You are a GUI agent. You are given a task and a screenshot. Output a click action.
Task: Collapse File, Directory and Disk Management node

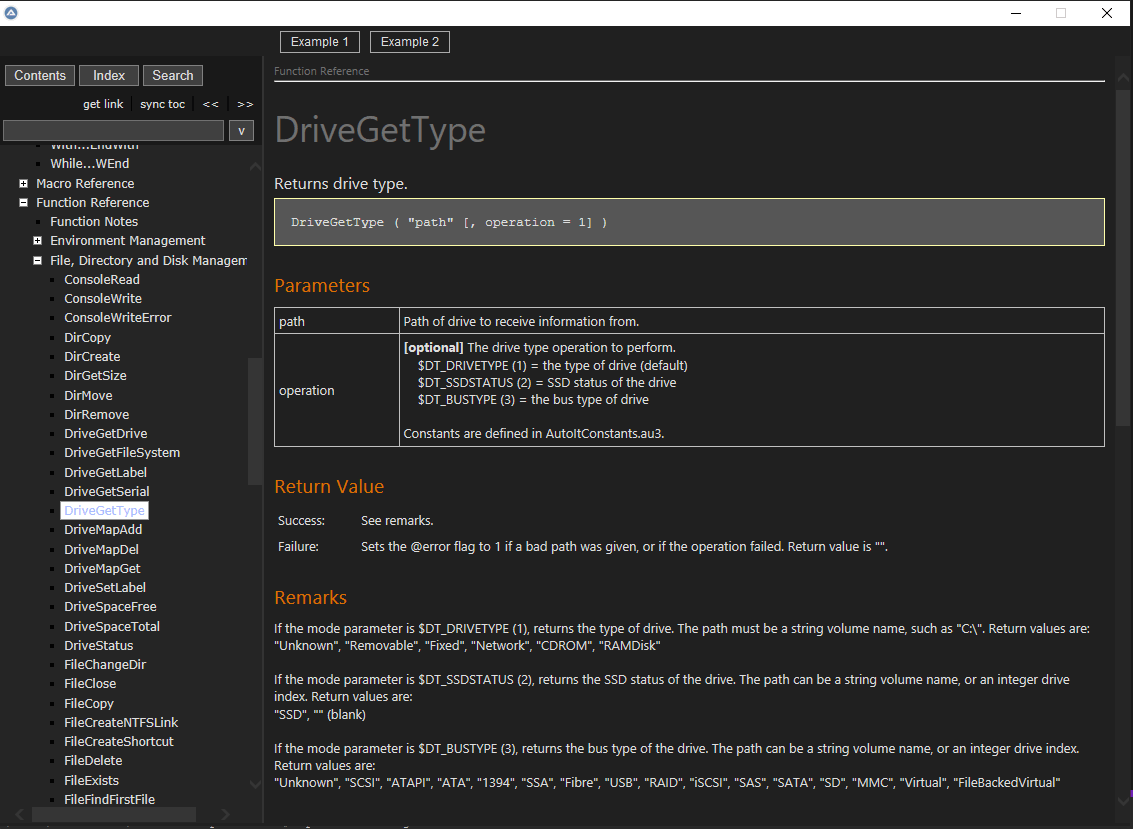(37, 261)
